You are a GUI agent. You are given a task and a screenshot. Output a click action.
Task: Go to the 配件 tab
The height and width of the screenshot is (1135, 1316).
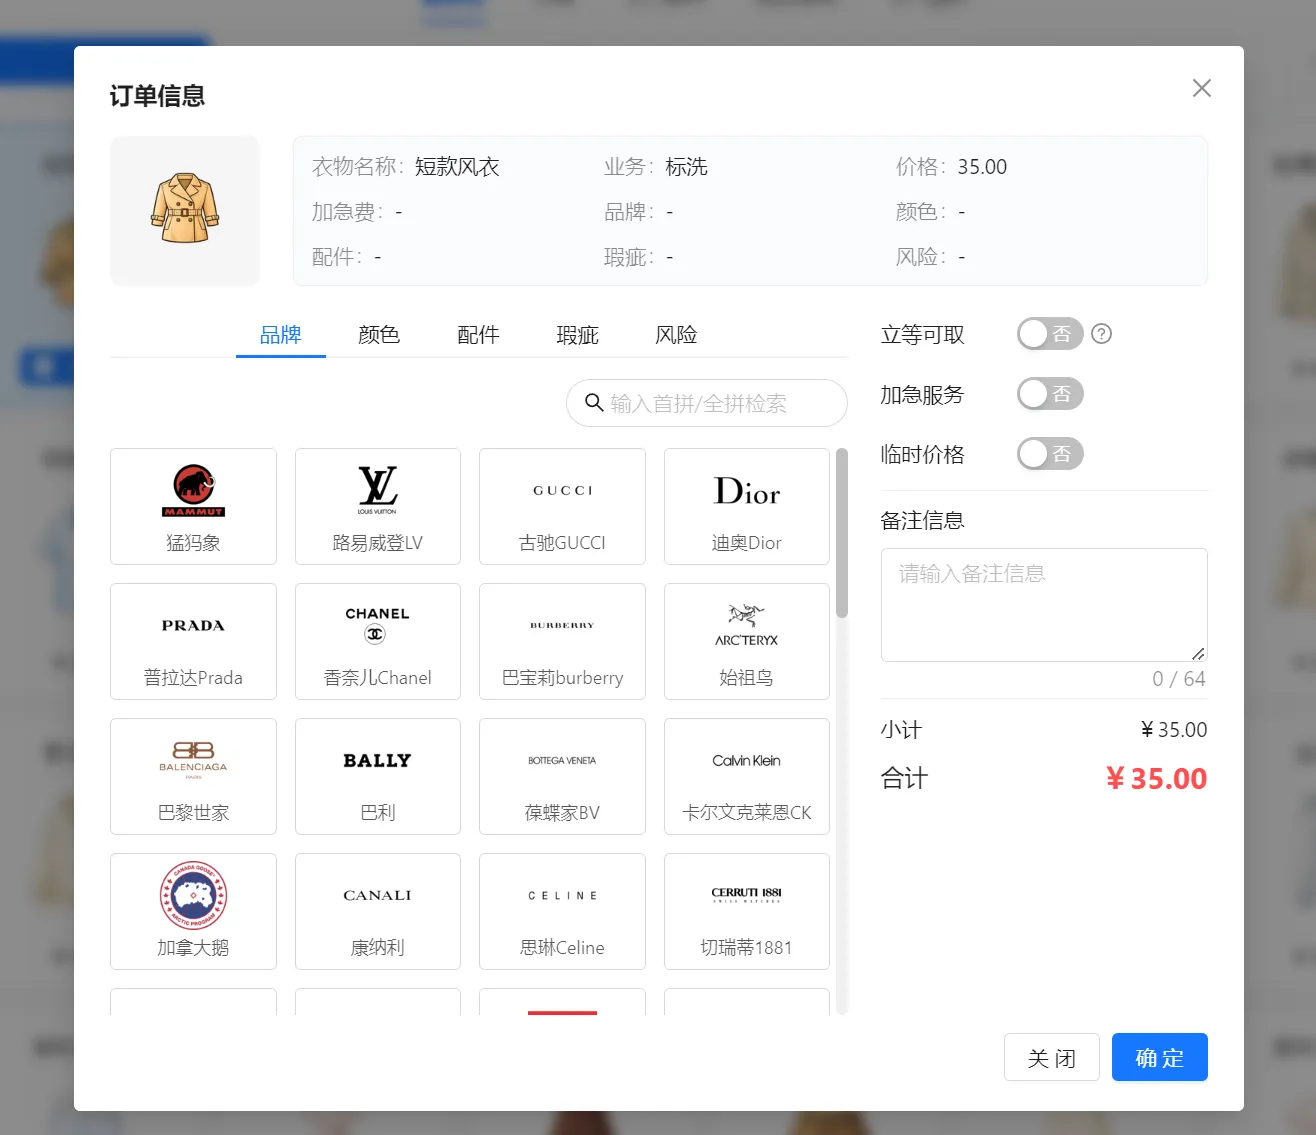(478, 335)
